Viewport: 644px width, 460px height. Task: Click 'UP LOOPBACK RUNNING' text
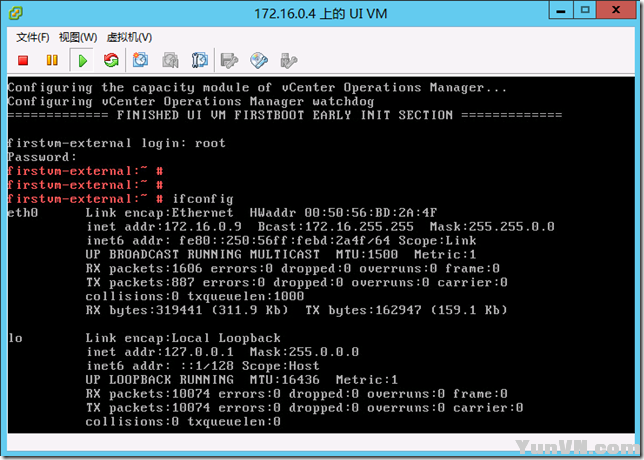(x=159, y=380)
